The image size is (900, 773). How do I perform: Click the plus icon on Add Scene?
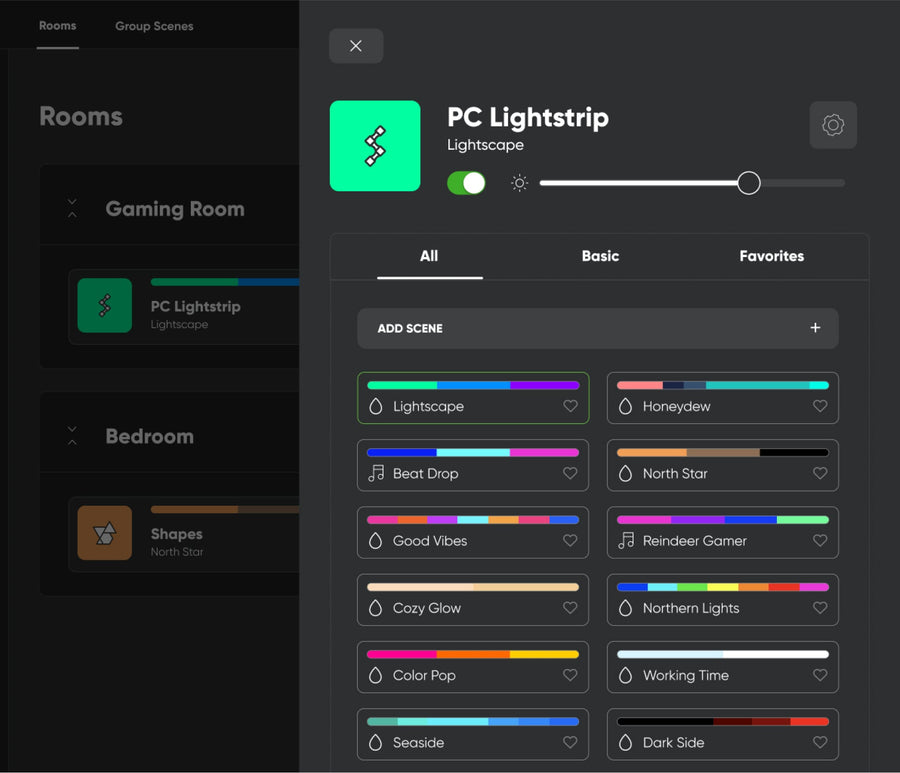click(x=815, y=328)
